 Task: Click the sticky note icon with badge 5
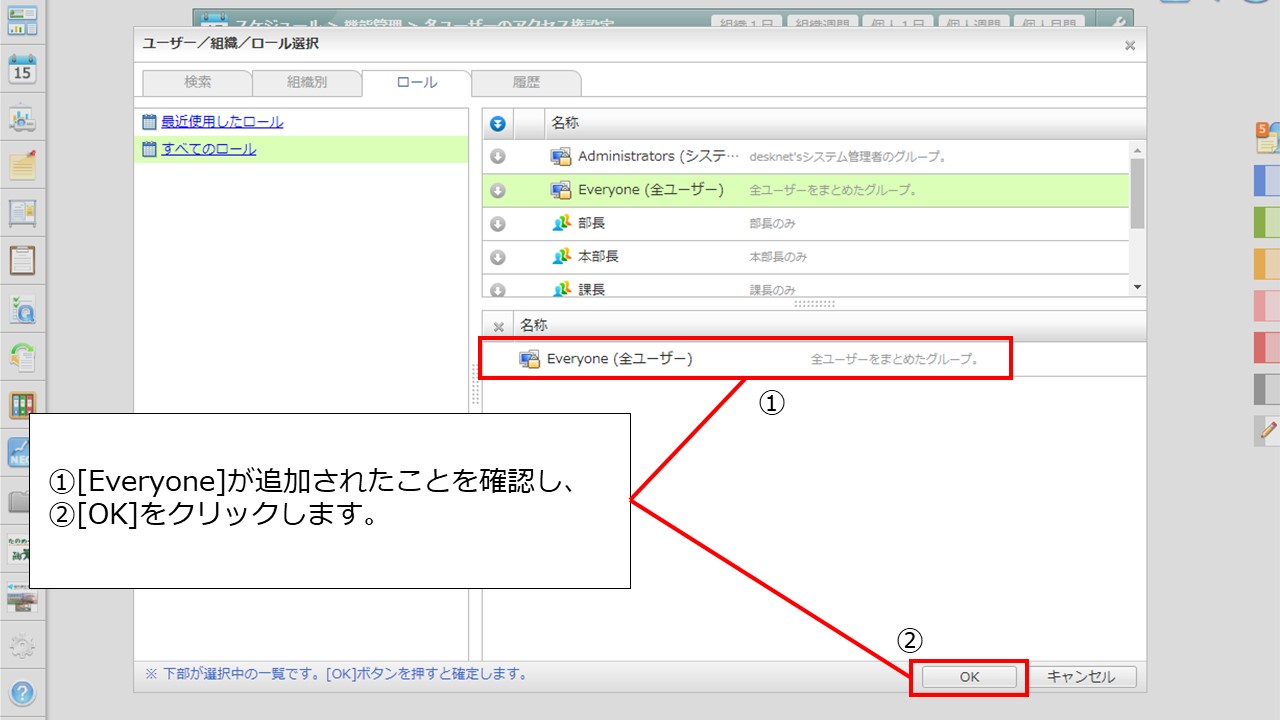coord(1268,137)
